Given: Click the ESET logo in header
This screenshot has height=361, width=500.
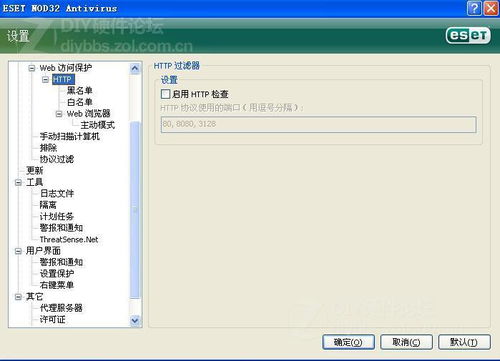Looking at the screenshot, I should [468, 36].
